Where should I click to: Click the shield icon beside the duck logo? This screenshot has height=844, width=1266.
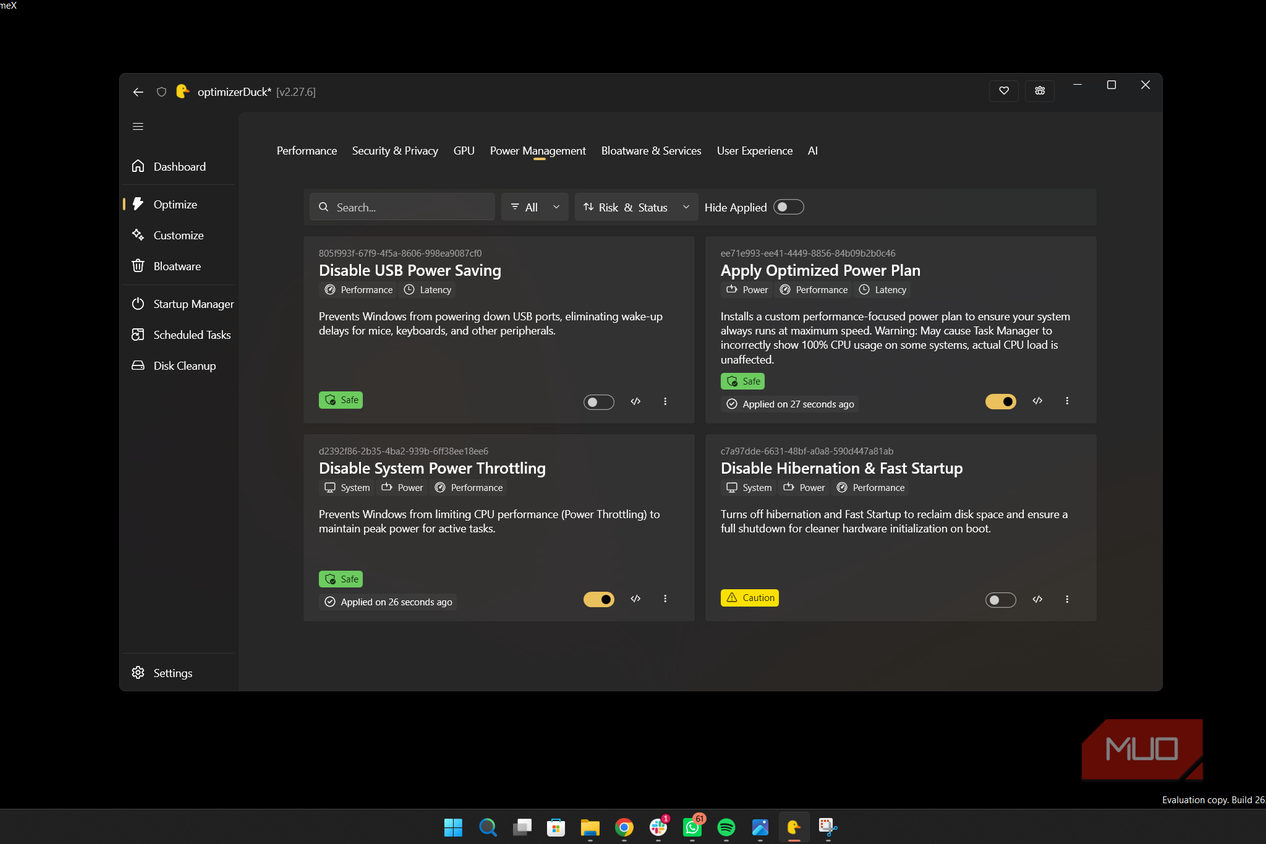161,92
